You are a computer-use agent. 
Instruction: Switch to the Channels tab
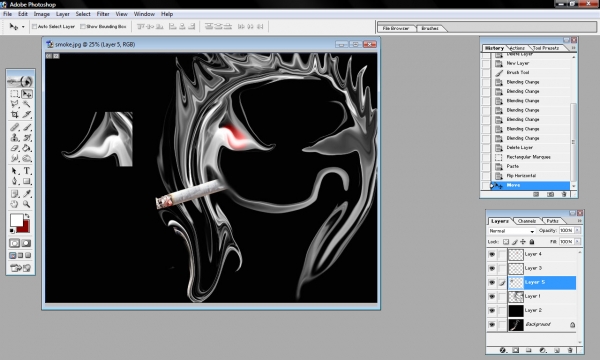point(527,221)
